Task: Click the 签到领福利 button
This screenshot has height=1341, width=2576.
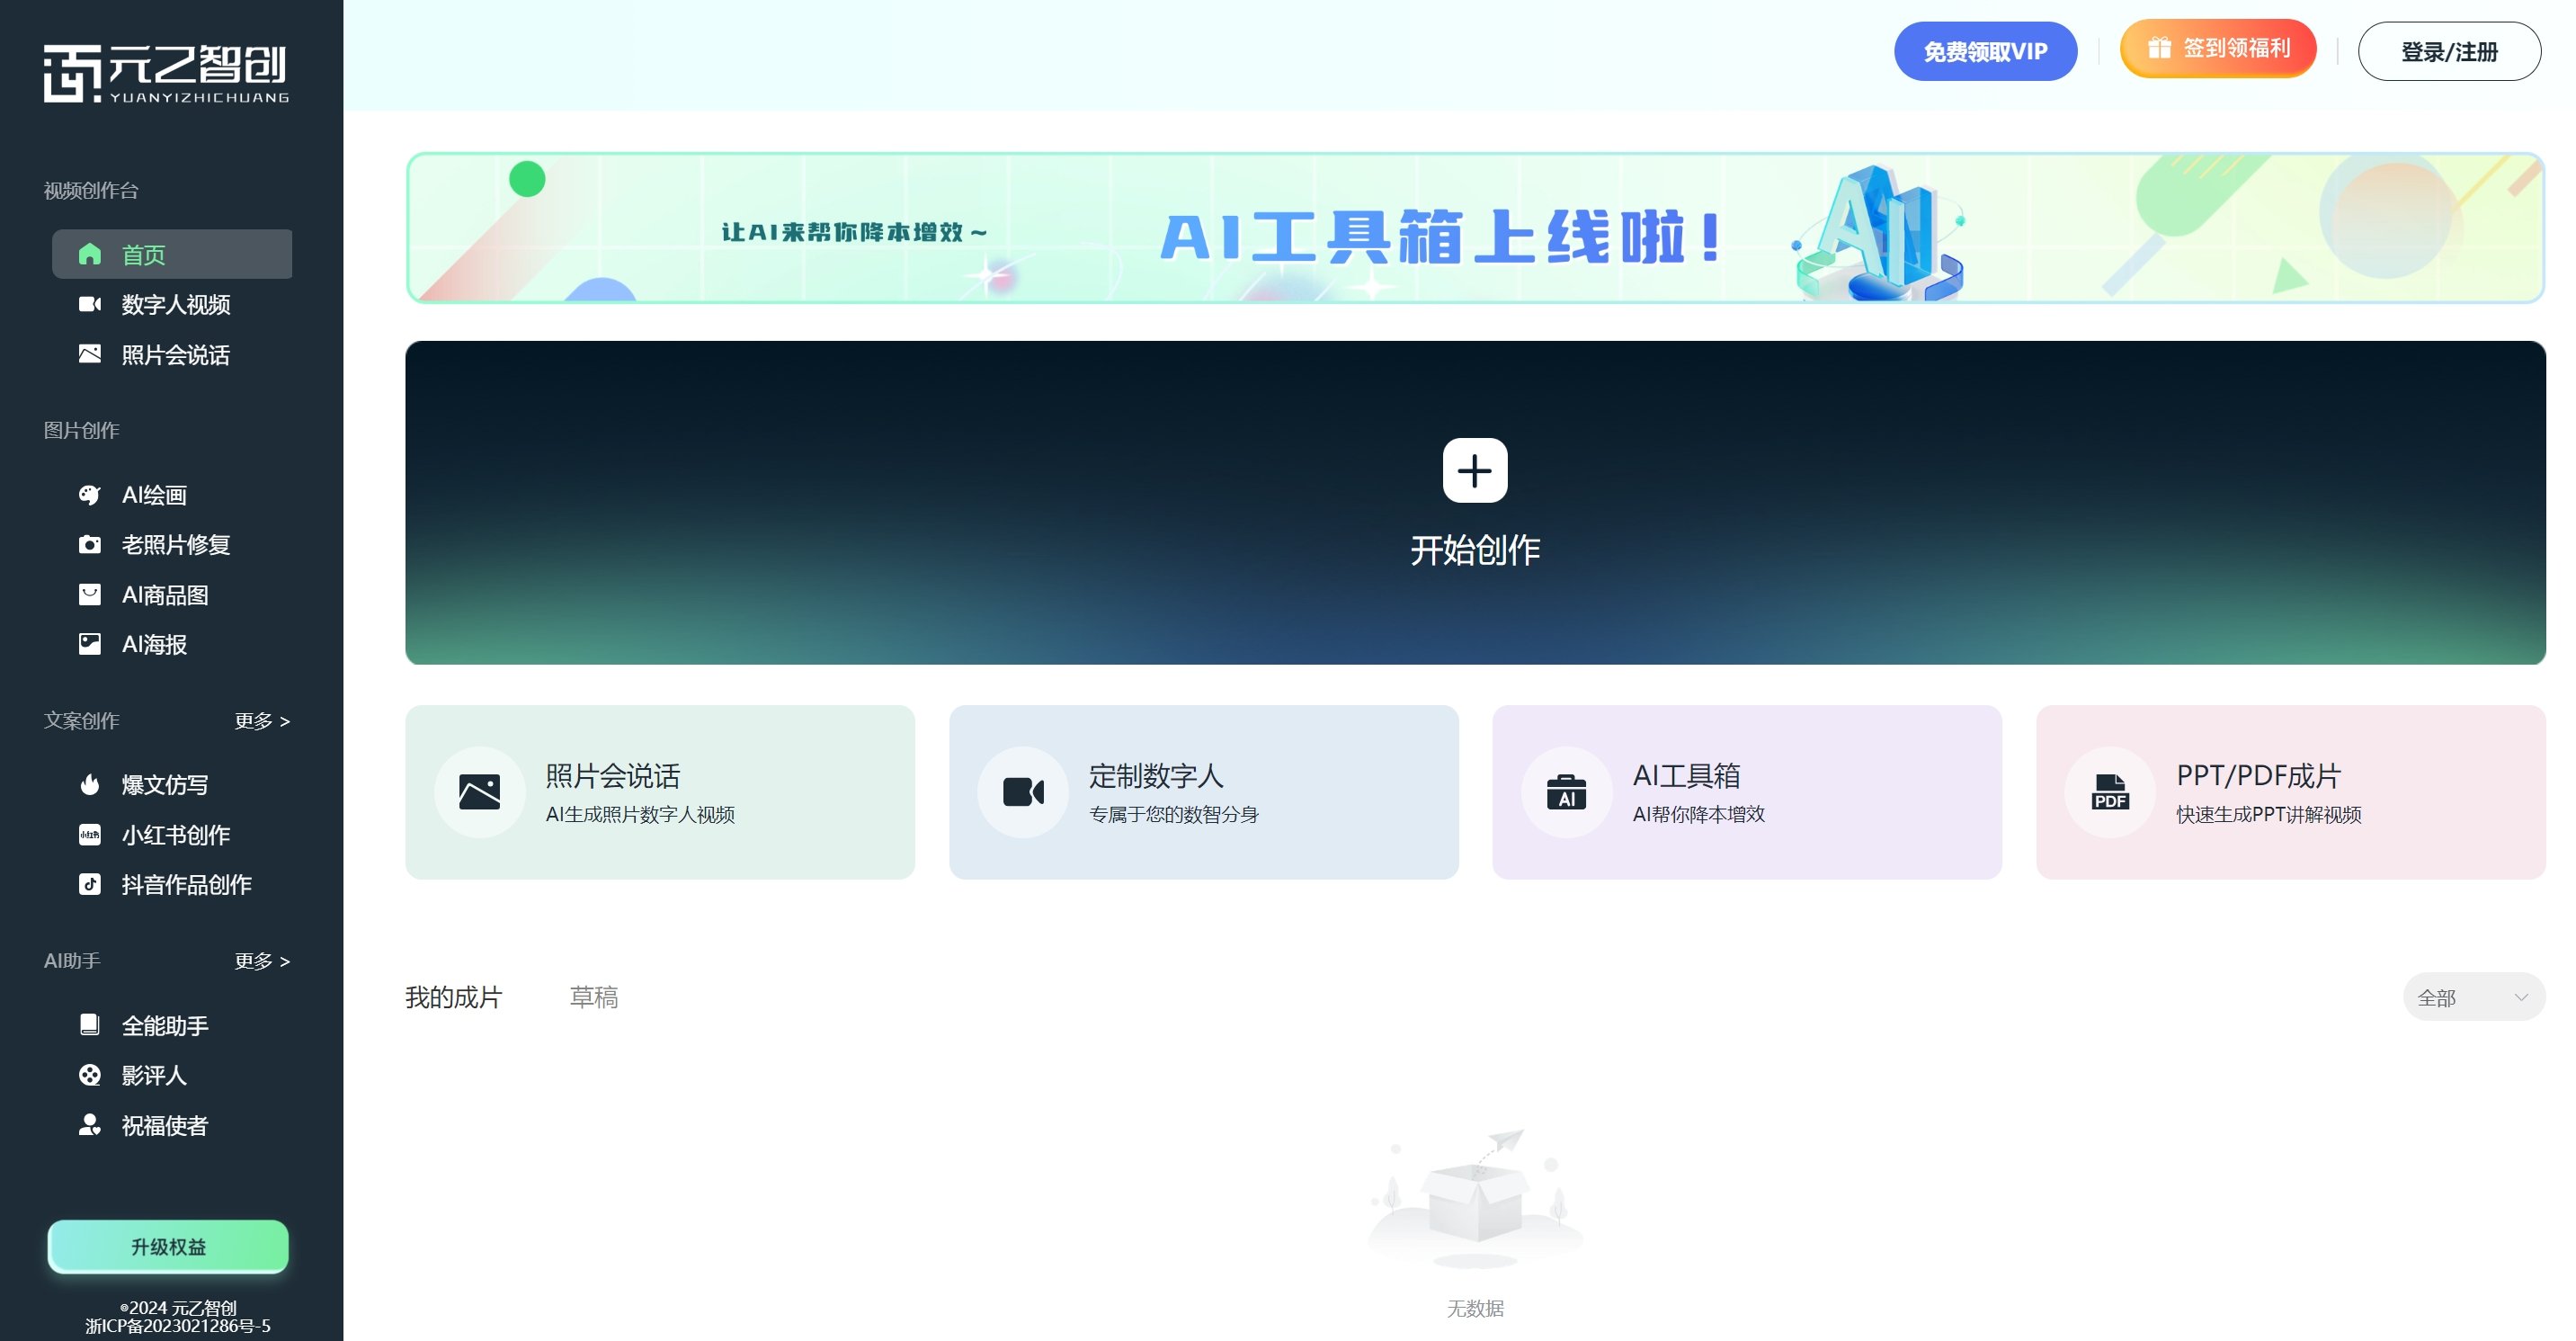Action: pos(2218,48)
